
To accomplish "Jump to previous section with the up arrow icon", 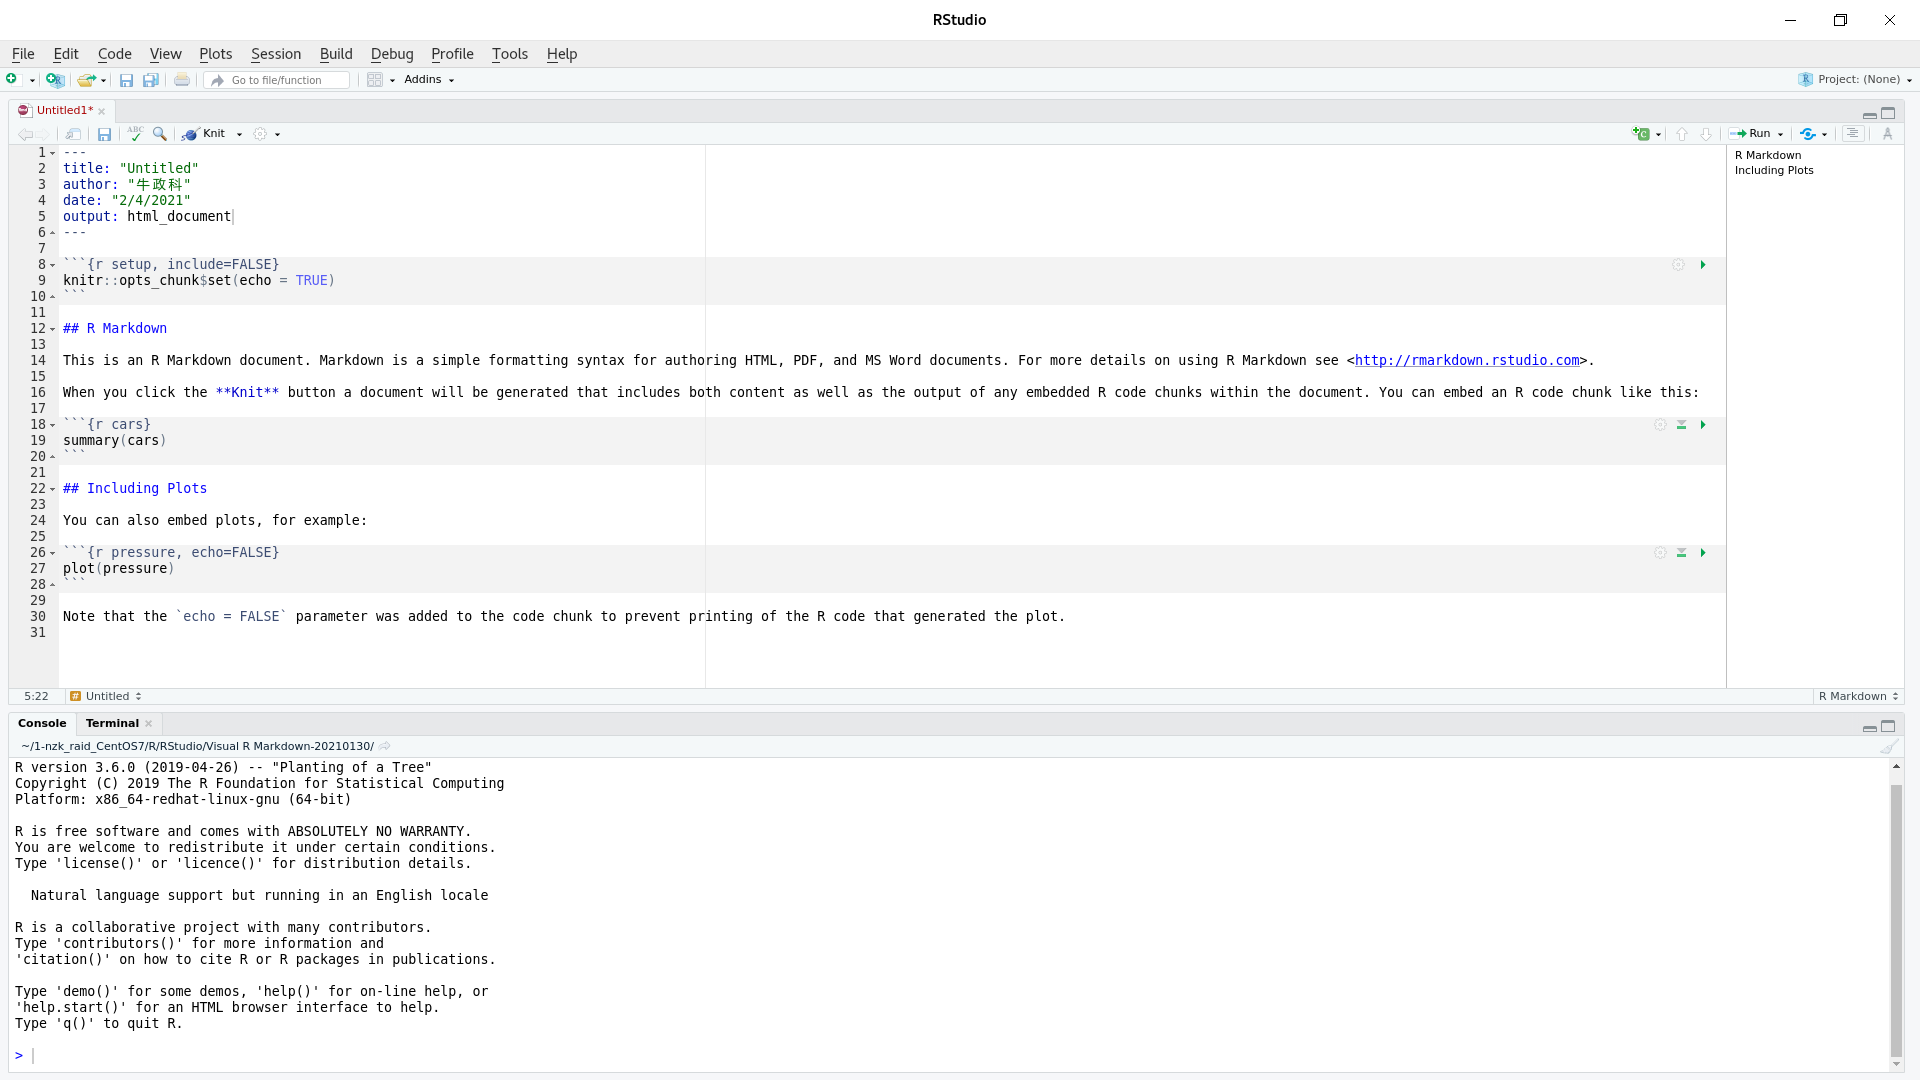I will point(1683,133).
